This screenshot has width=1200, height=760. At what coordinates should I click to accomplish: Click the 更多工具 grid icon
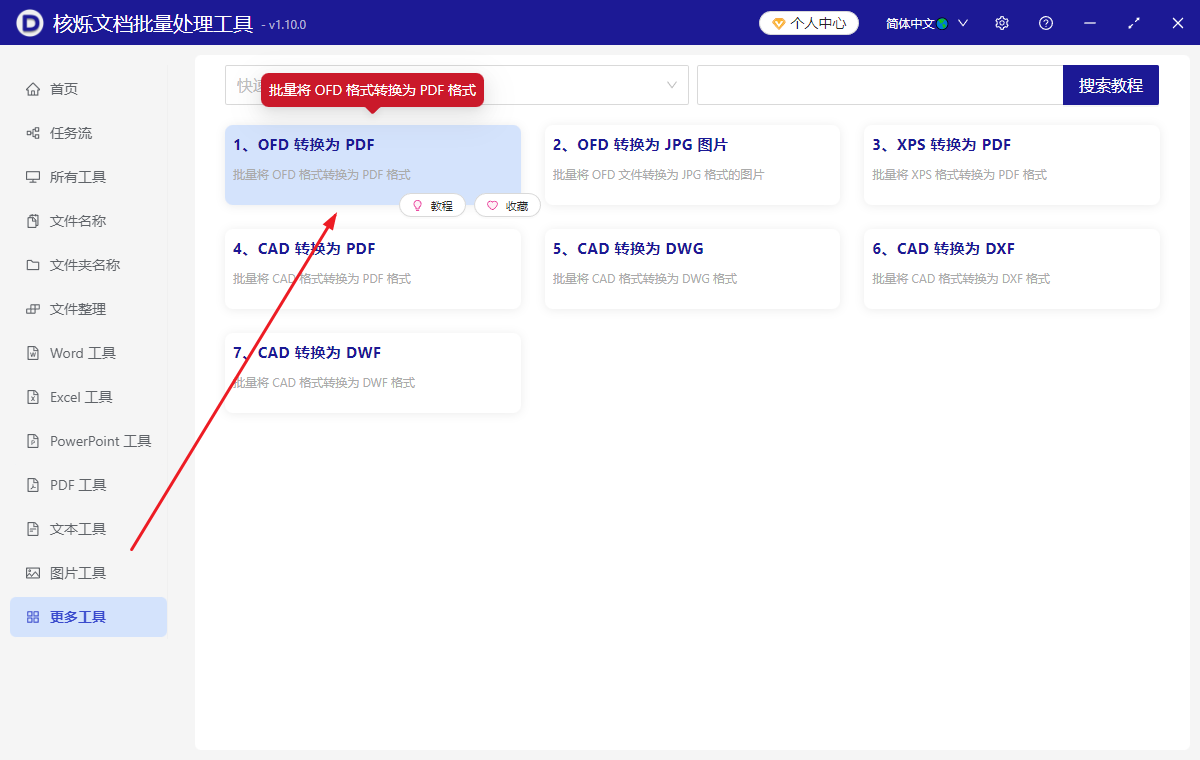(33, 617)
